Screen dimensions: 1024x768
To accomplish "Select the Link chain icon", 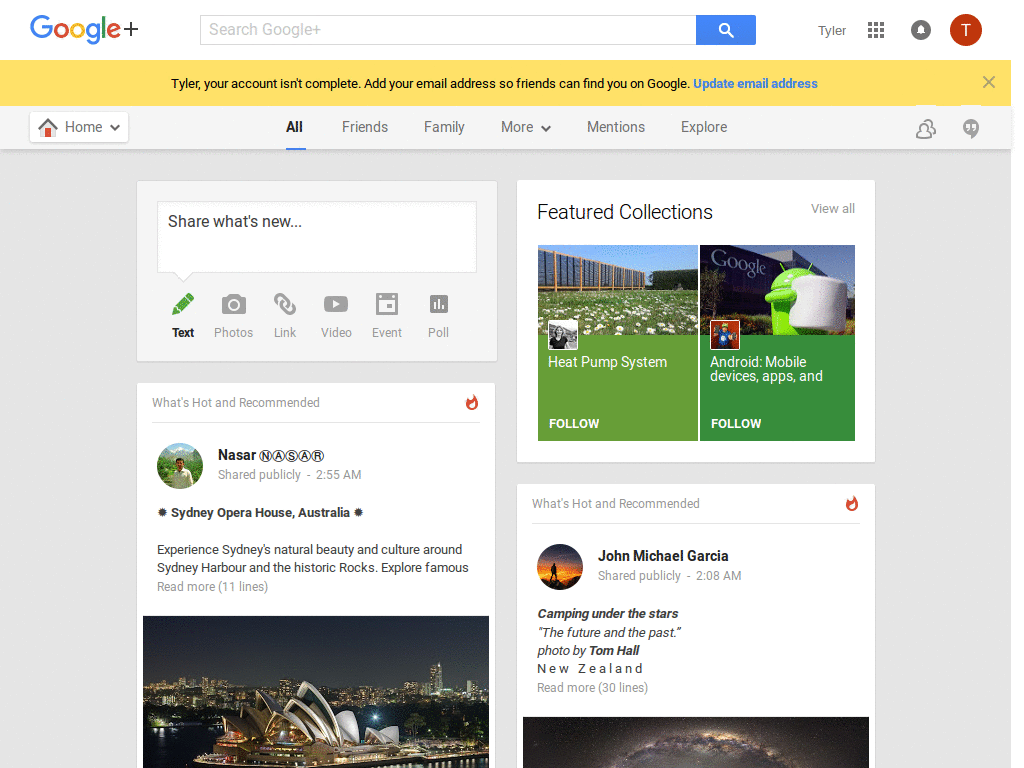I will click(x=285, y=304).
